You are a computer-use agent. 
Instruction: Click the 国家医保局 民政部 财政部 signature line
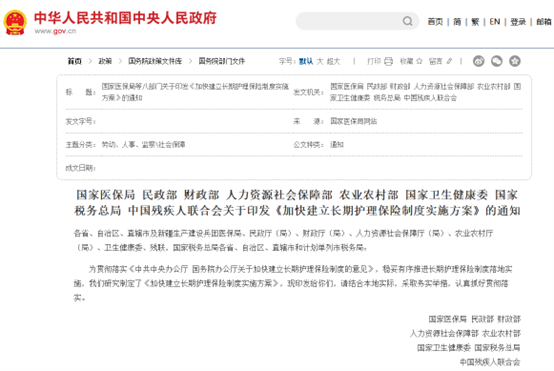point(475,319)
